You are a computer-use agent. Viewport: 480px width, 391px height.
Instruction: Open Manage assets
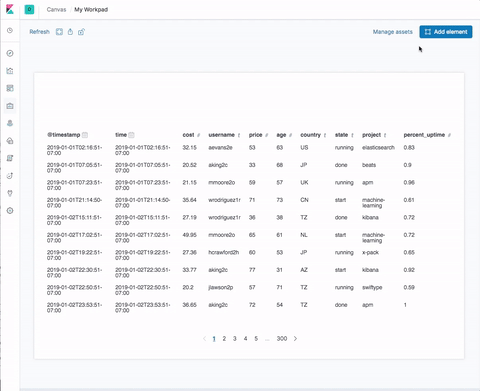[393, 32]
